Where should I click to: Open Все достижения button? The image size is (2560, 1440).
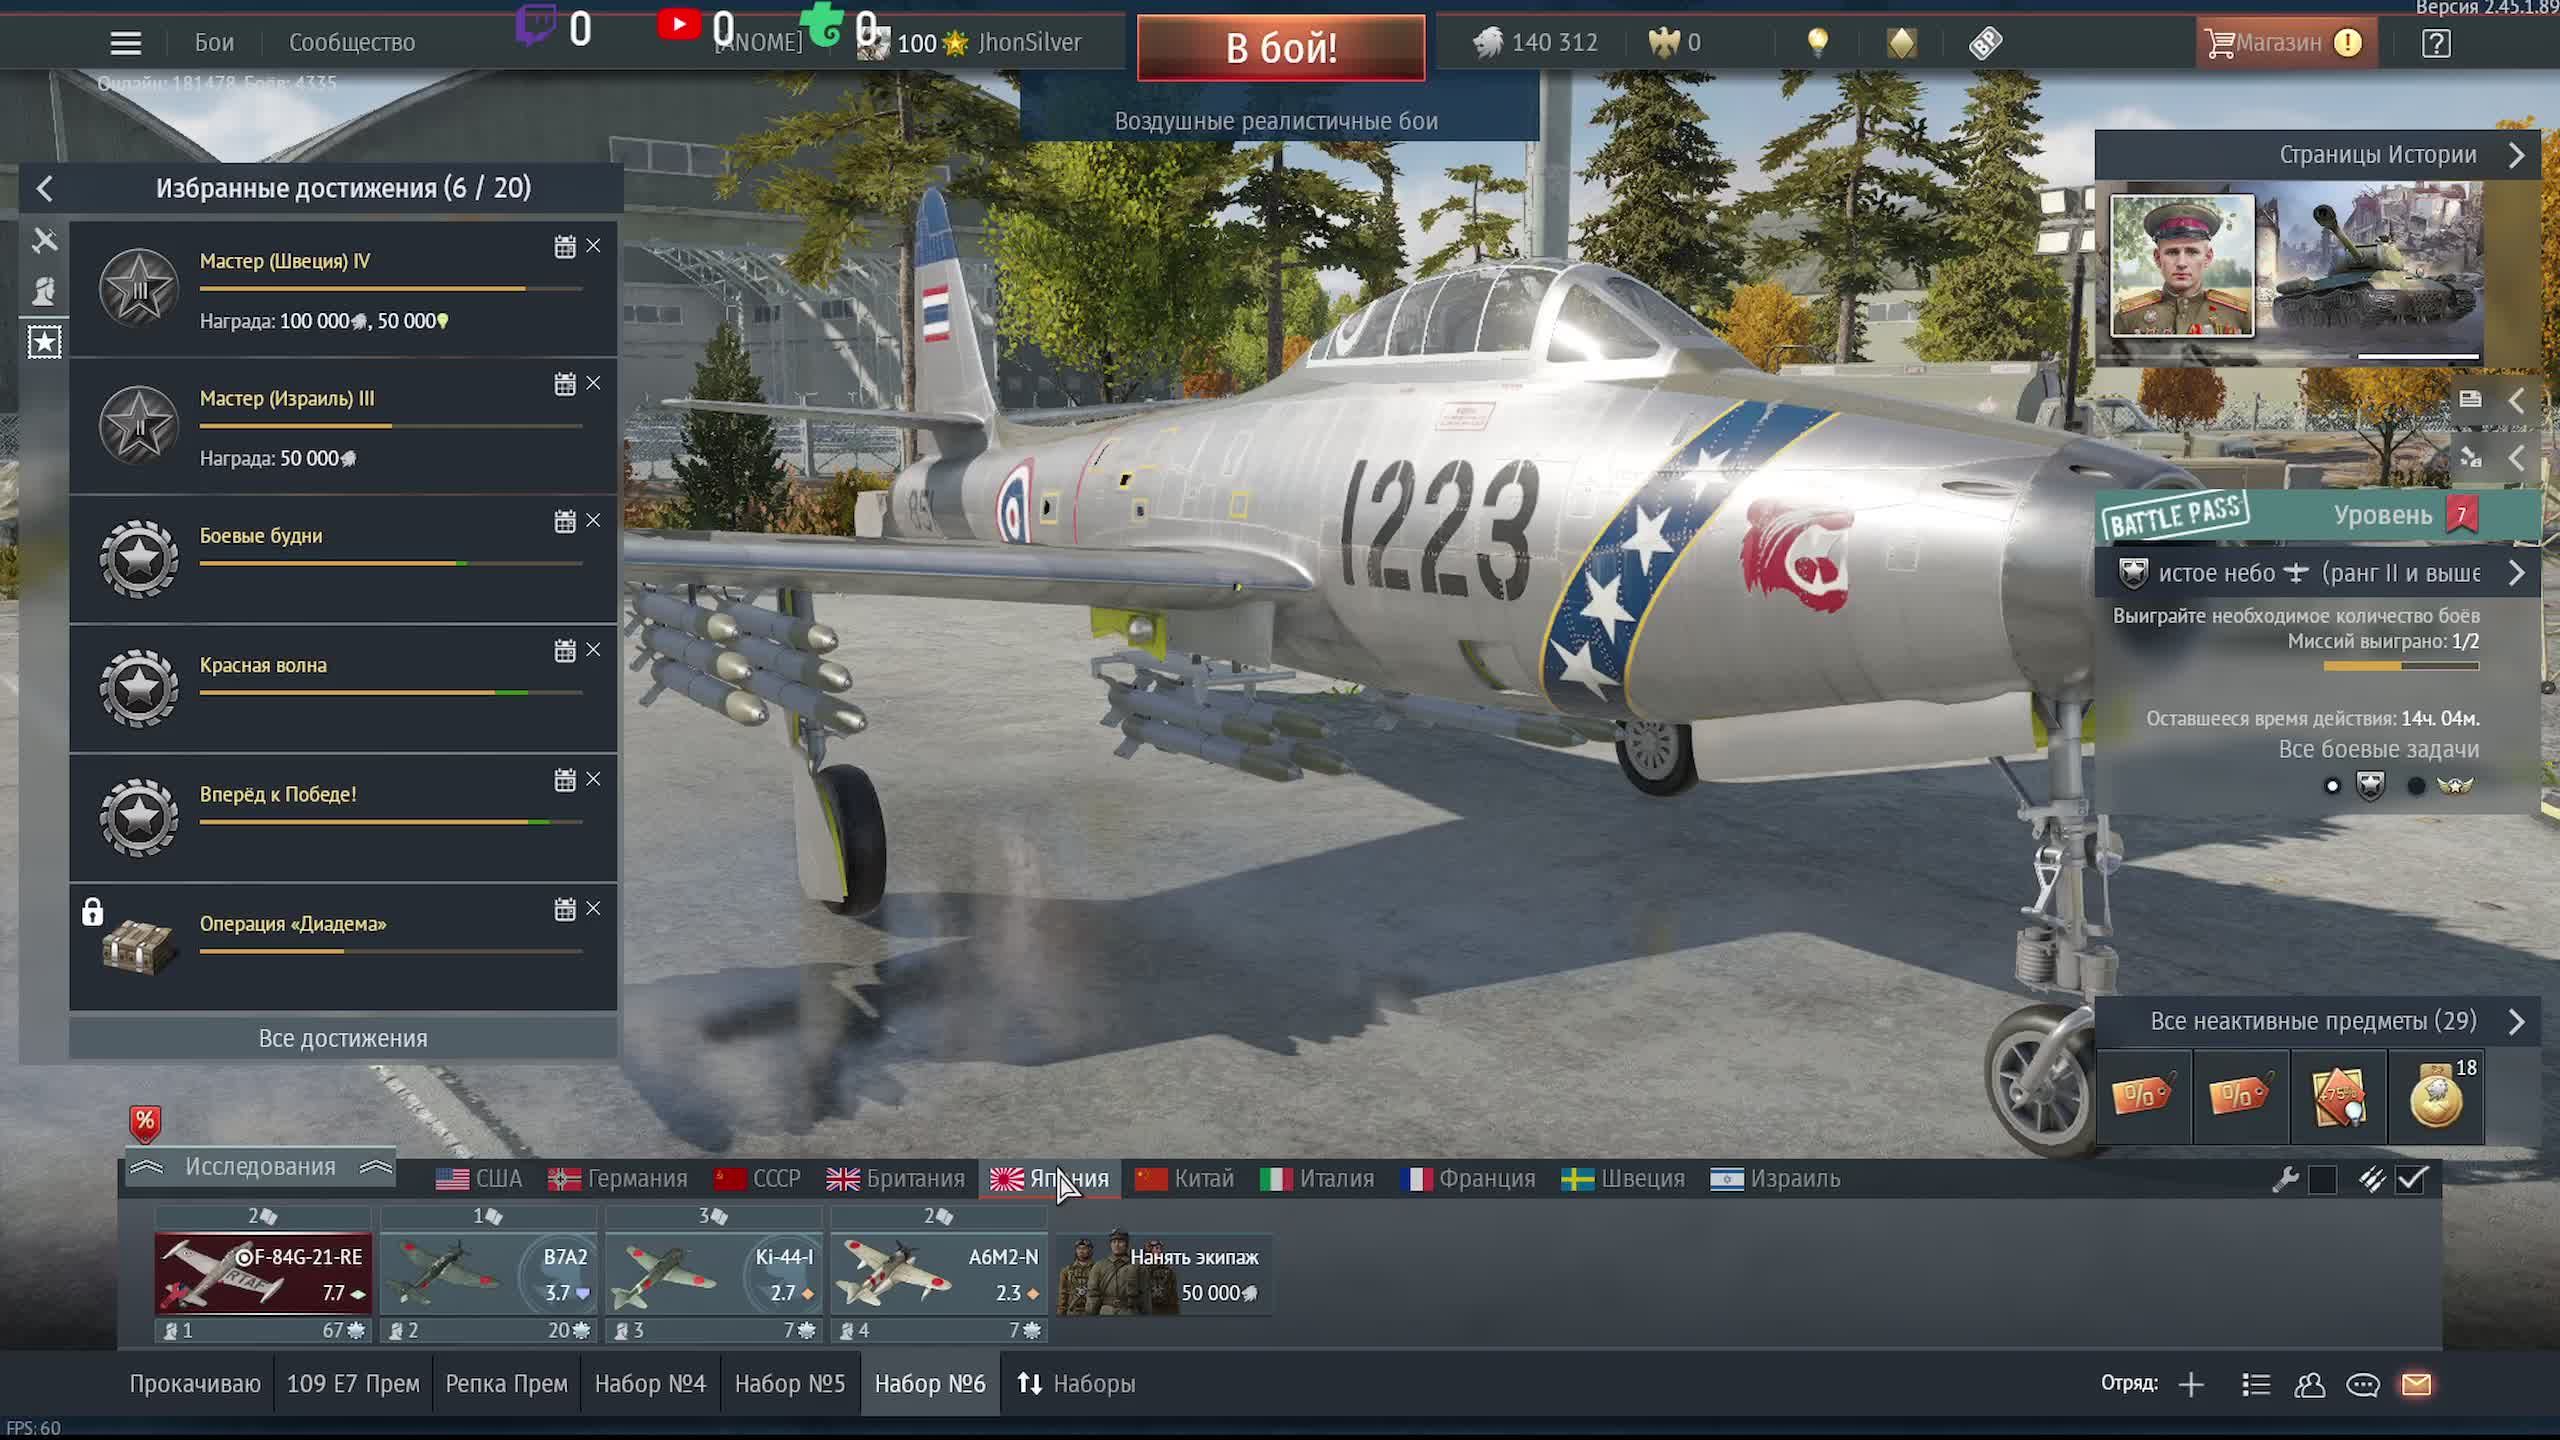[343, 1038]
